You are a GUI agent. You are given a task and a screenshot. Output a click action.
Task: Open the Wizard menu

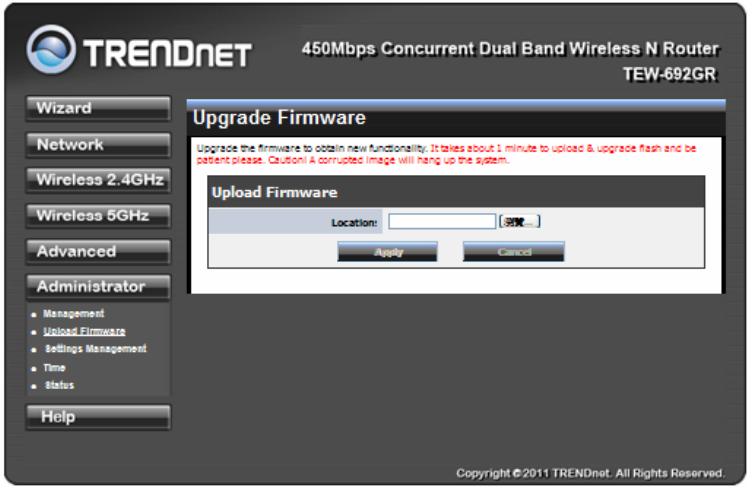pyautogui.click(x=98, y=108)
